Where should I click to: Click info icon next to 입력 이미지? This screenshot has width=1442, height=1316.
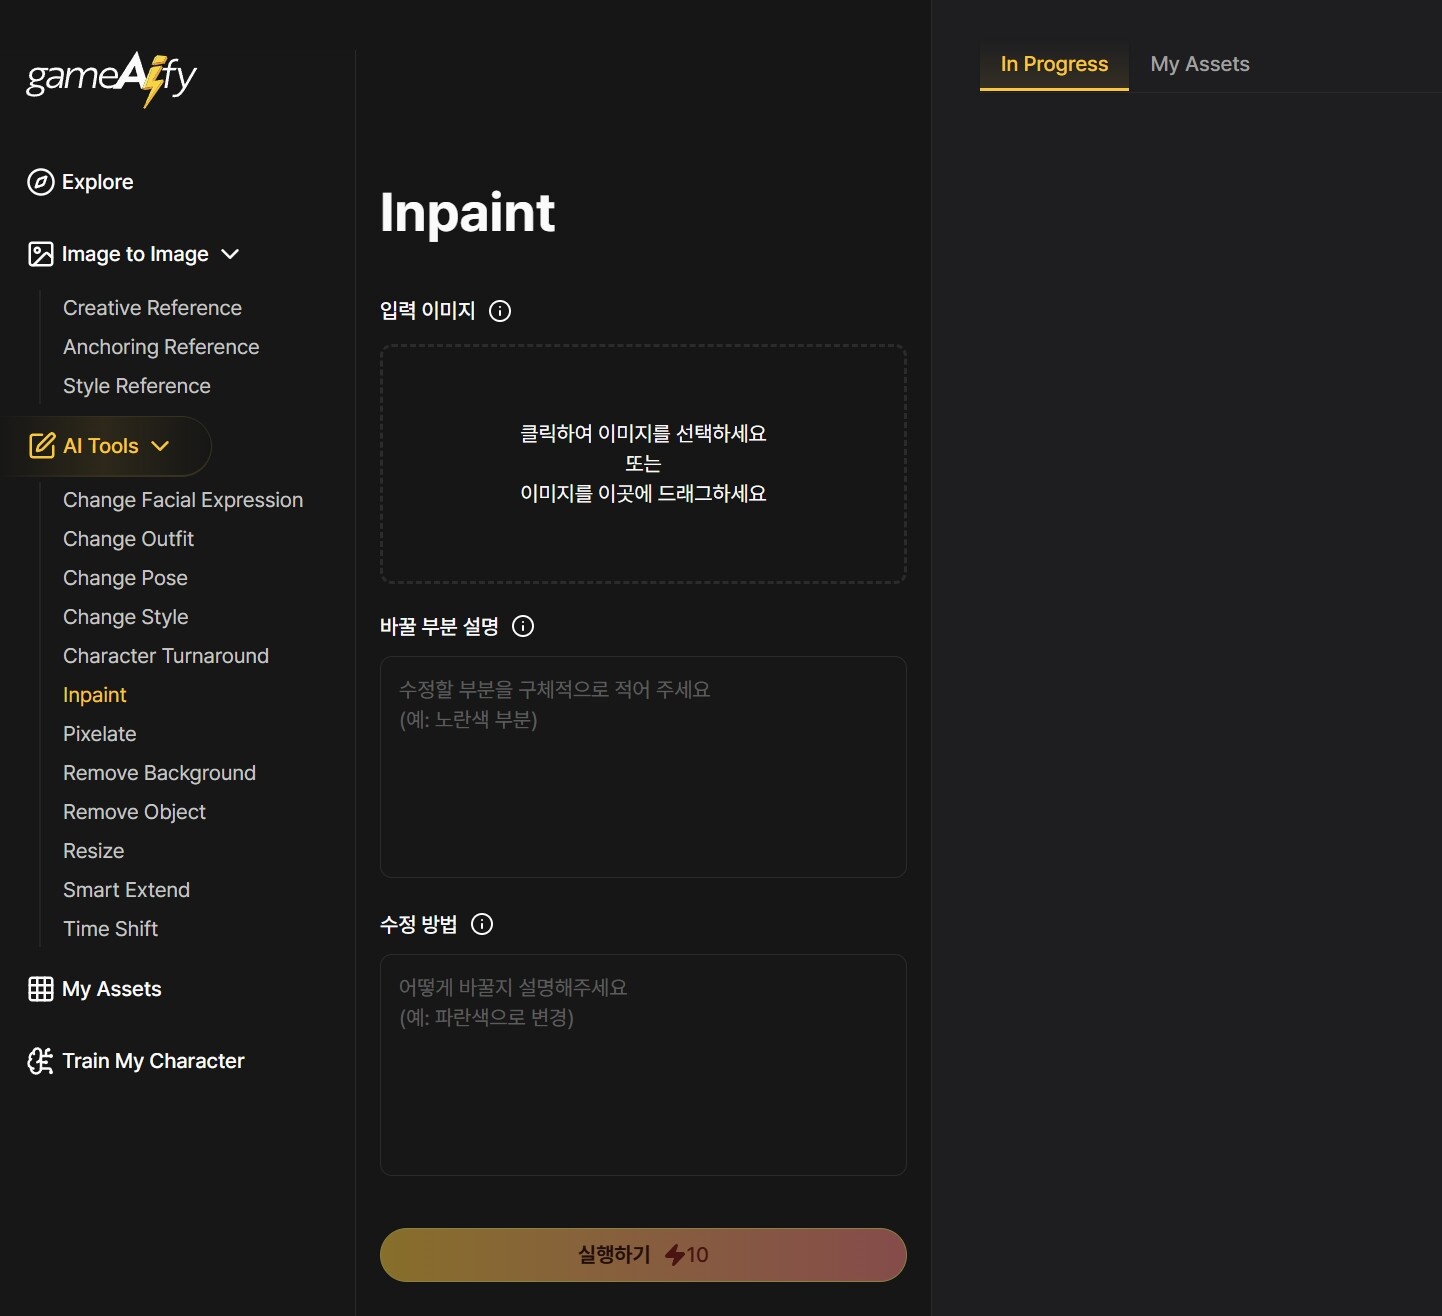(500, 311)
